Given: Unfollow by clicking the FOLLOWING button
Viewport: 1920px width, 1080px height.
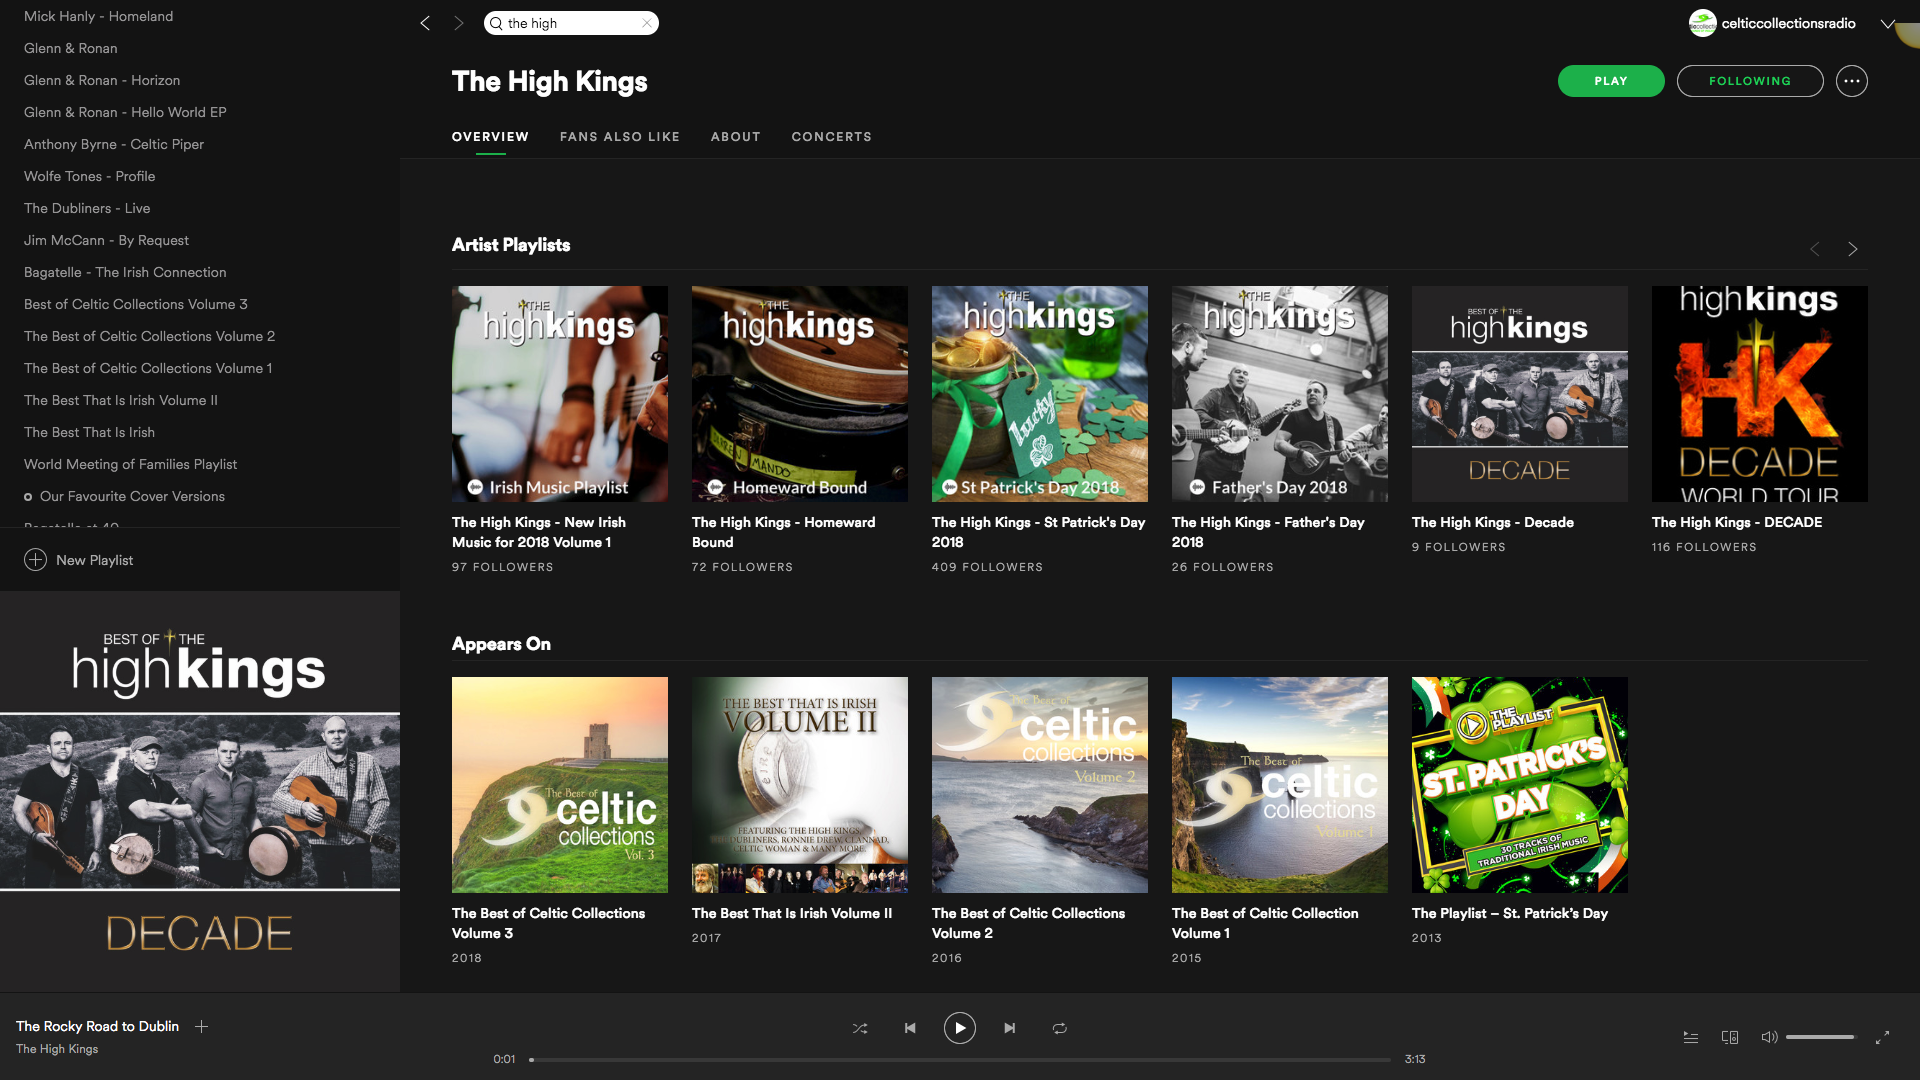Looking at the screenshot, I should tap(1749, 81).
